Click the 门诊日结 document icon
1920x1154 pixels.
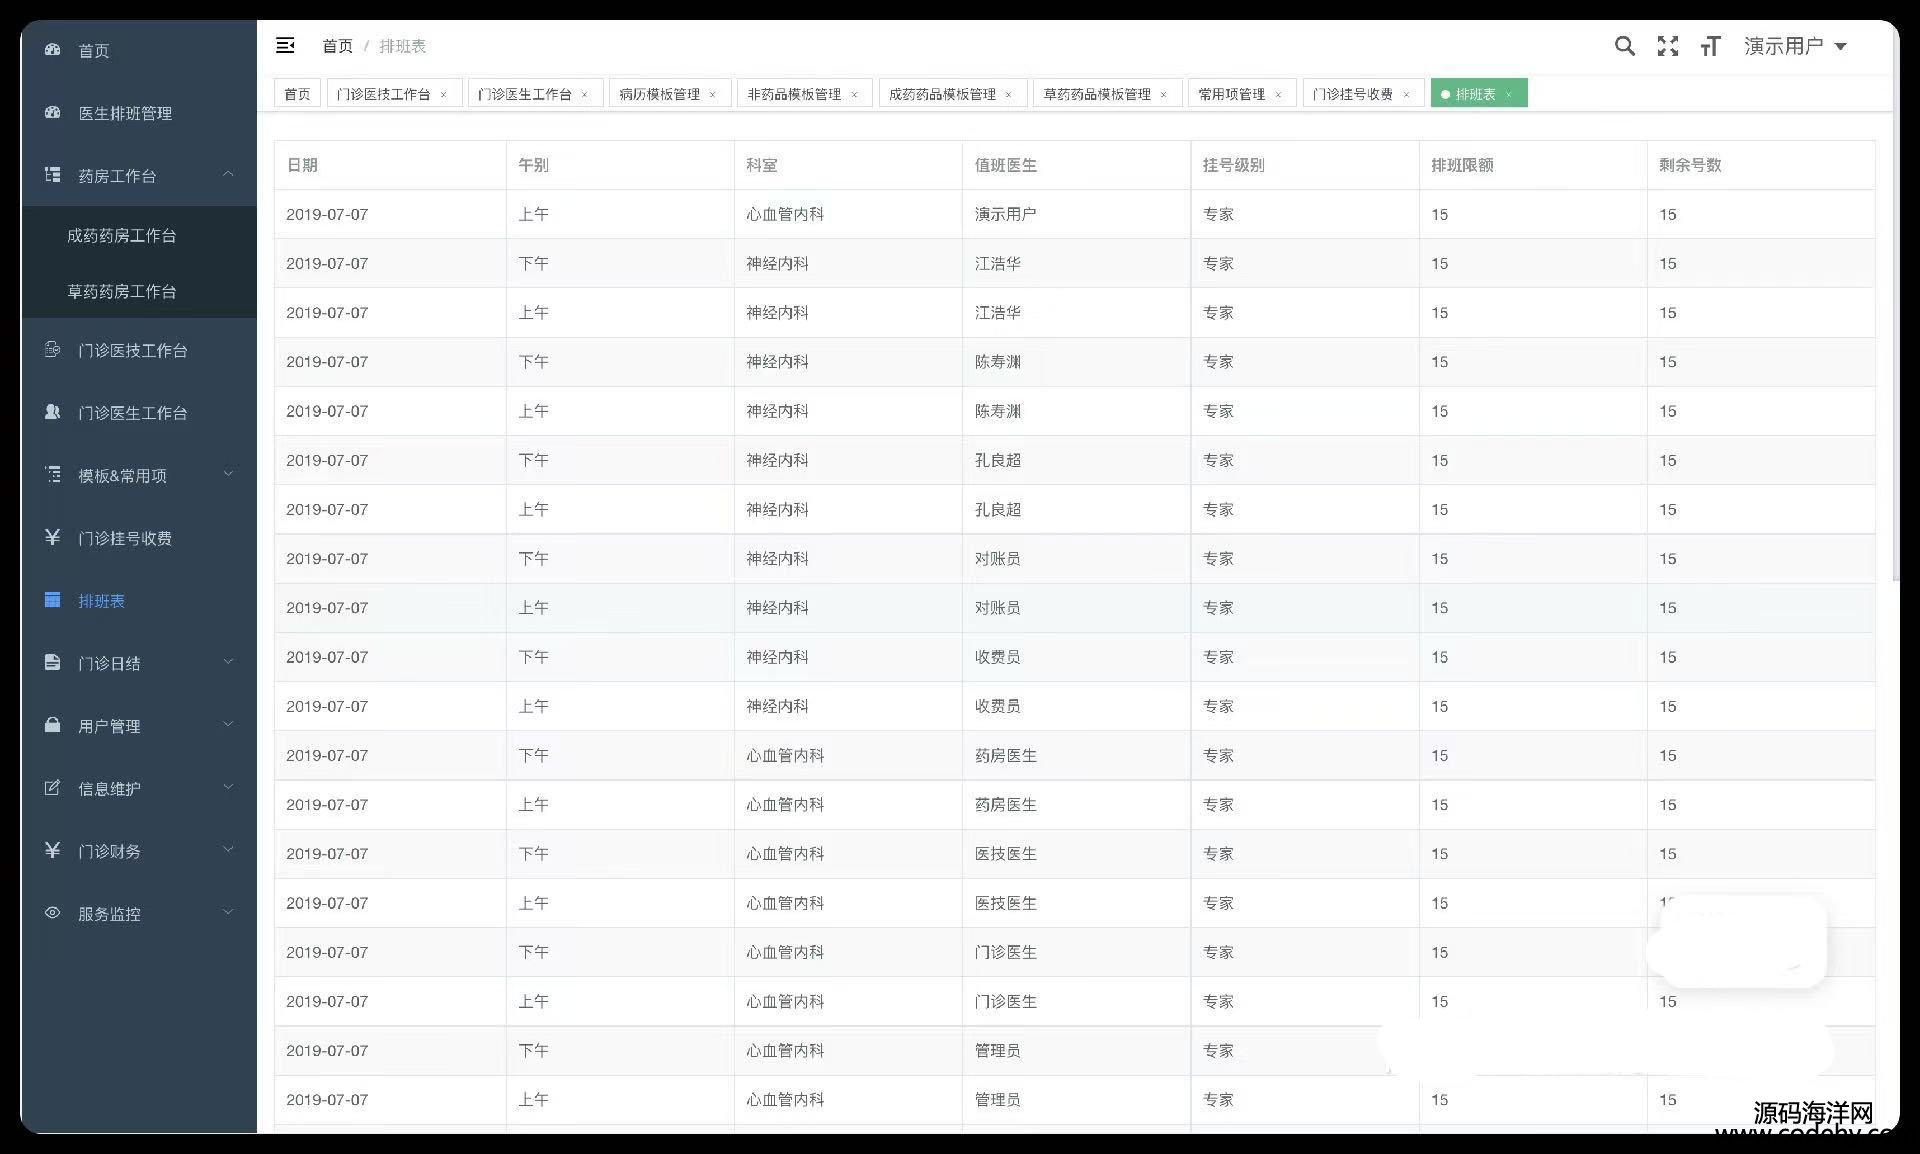click(53, 662)
